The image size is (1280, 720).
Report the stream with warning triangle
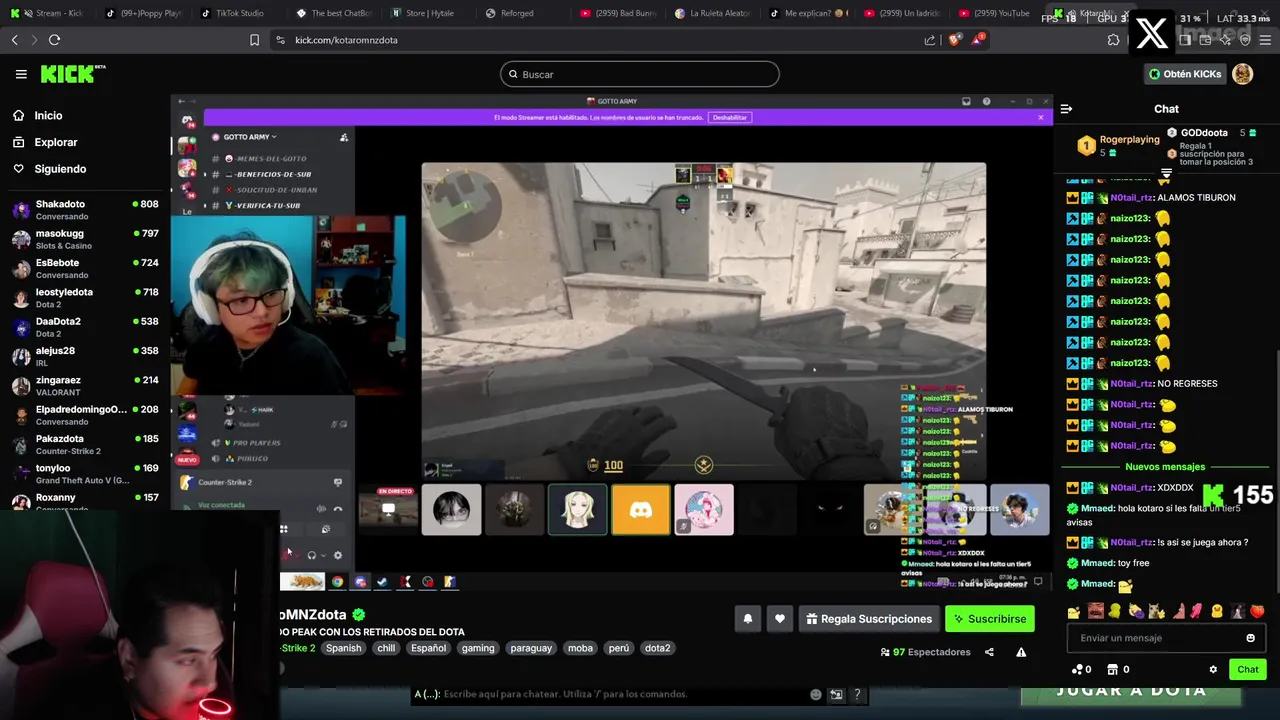(1021, 652)
